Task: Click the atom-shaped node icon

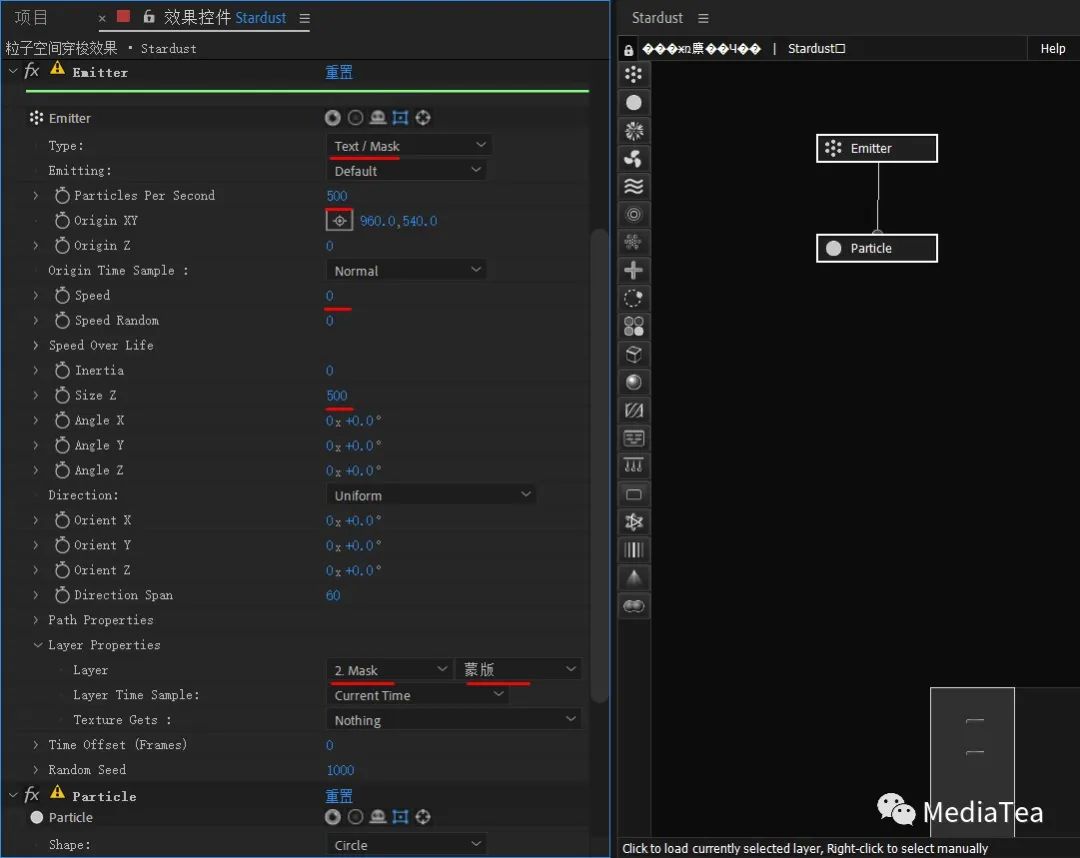Action: tap(634, 523)
